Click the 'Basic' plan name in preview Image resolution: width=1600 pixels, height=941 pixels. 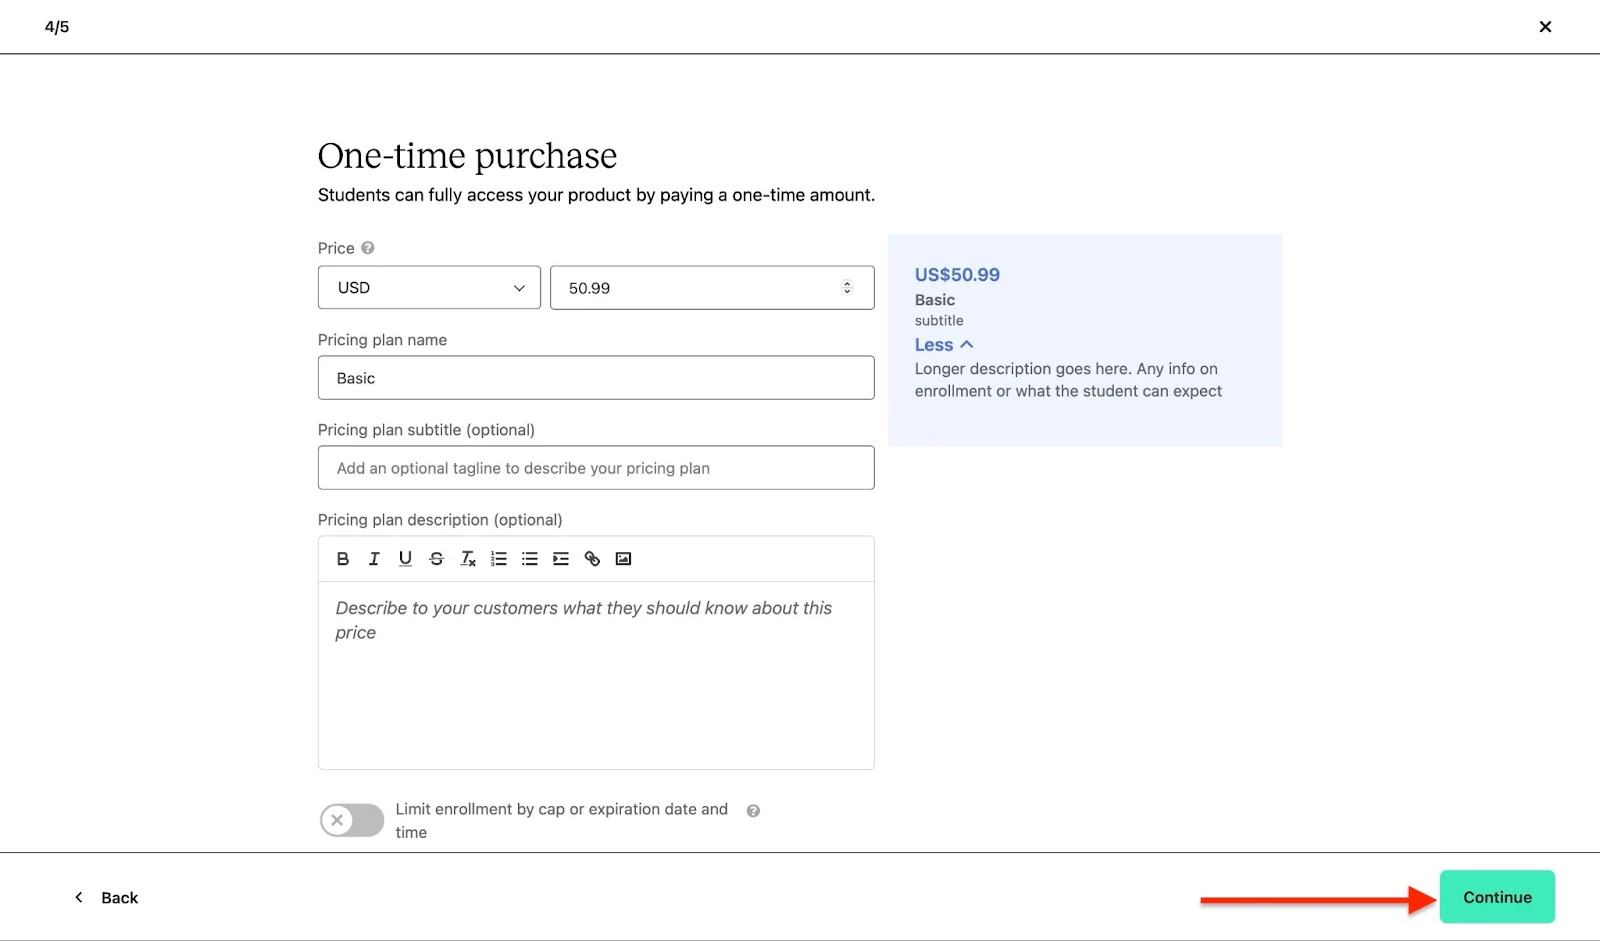click(935, 300)
